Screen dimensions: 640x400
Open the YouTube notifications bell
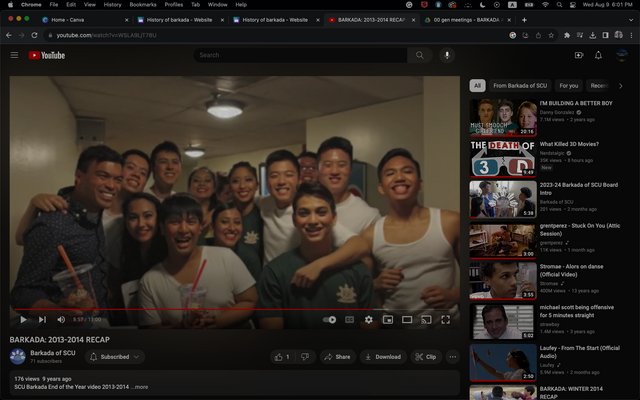click(x=598, y=55)
